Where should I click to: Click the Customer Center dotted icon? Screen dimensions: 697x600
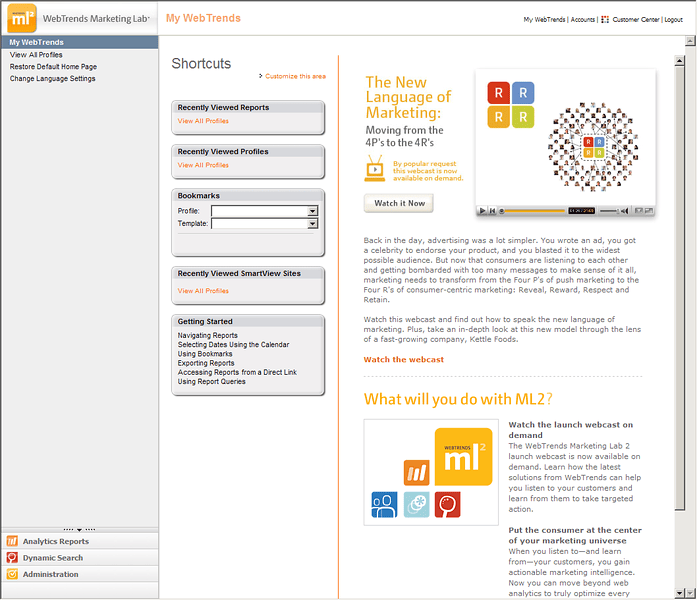pyautogui.click(x=605, y=20)
